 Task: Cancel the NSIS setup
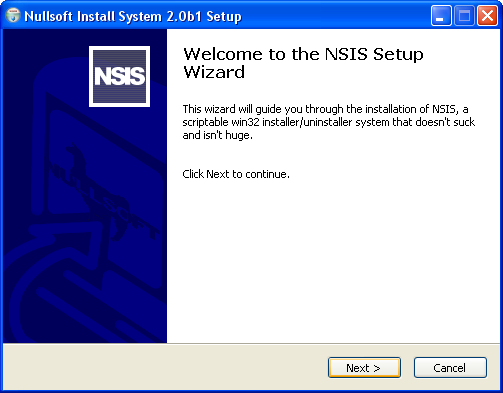pos(450,368)
